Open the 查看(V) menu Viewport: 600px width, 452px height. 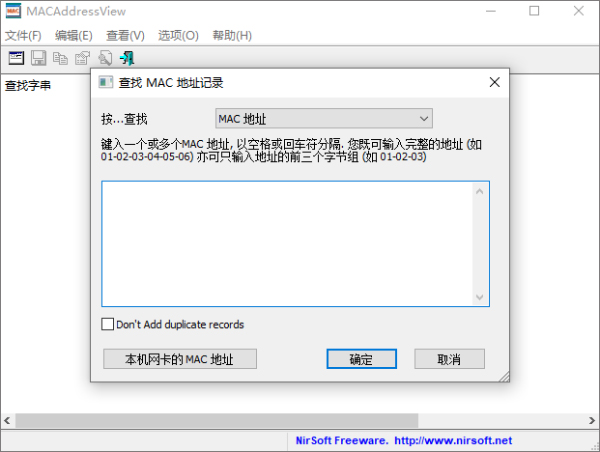126,36
